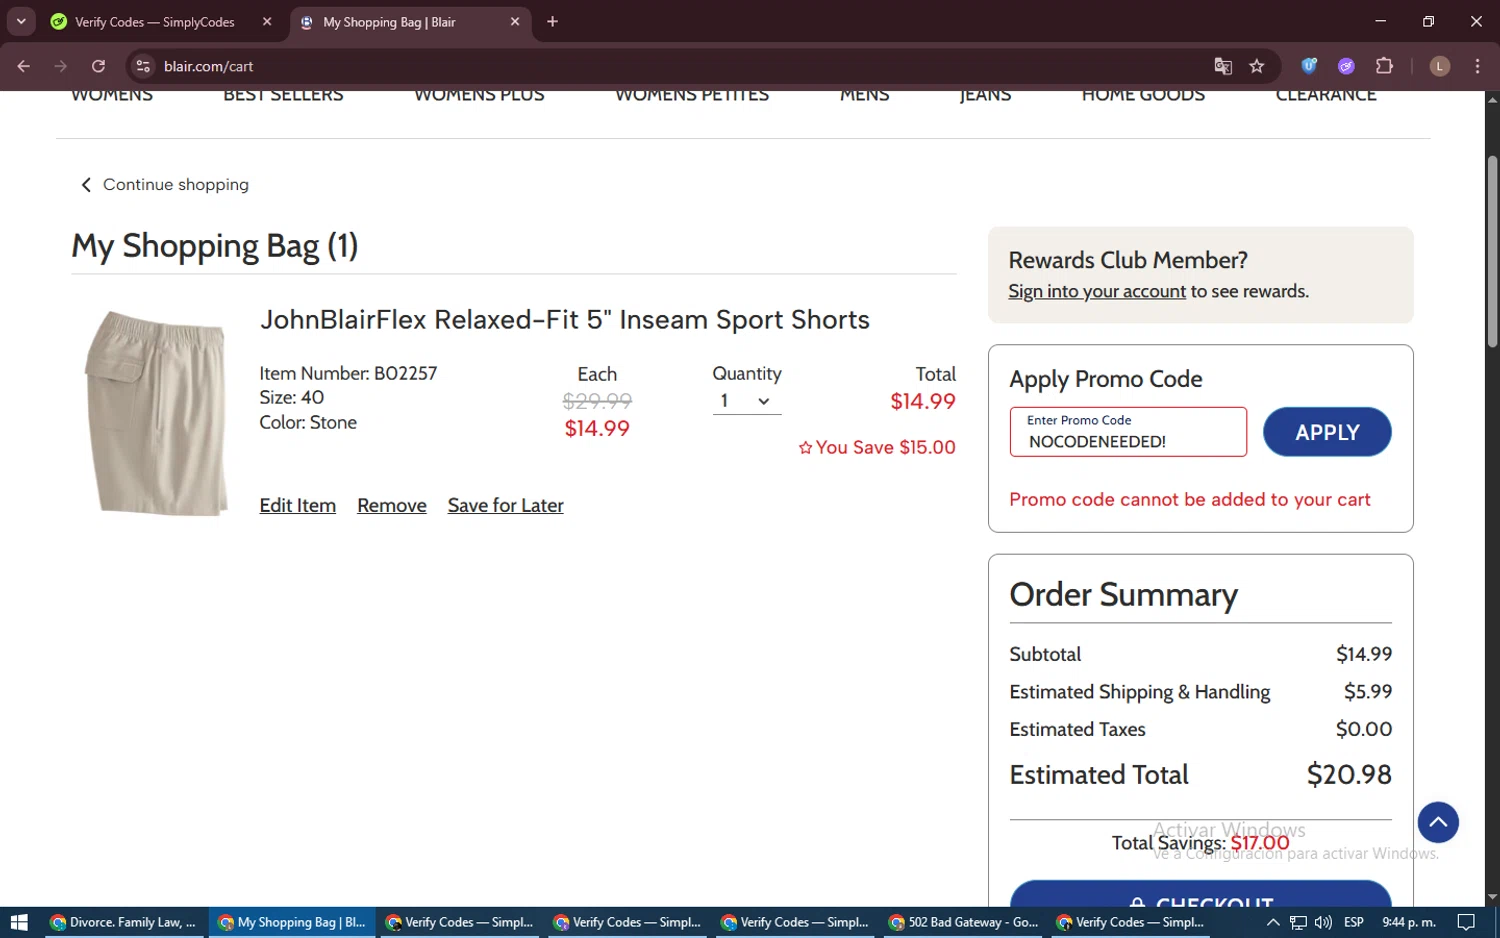Click Save for Later link
1500x938 pixels.
point(505,506)
